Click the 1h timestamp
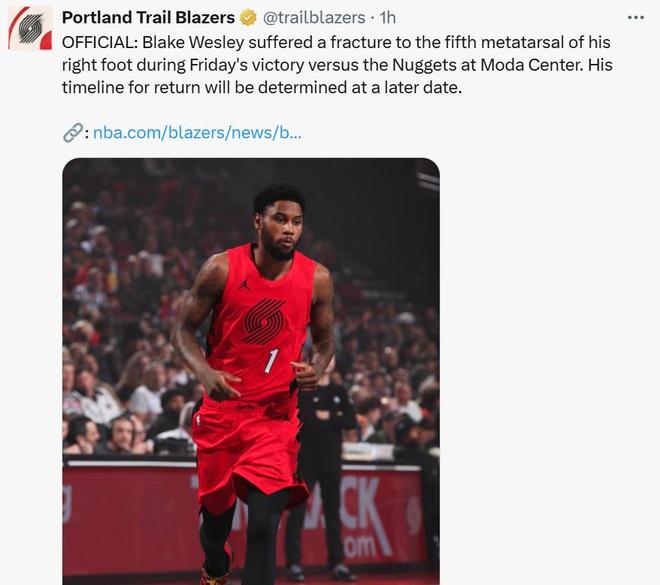This screenshot has width=660, height=585. (x=387, y=18)
